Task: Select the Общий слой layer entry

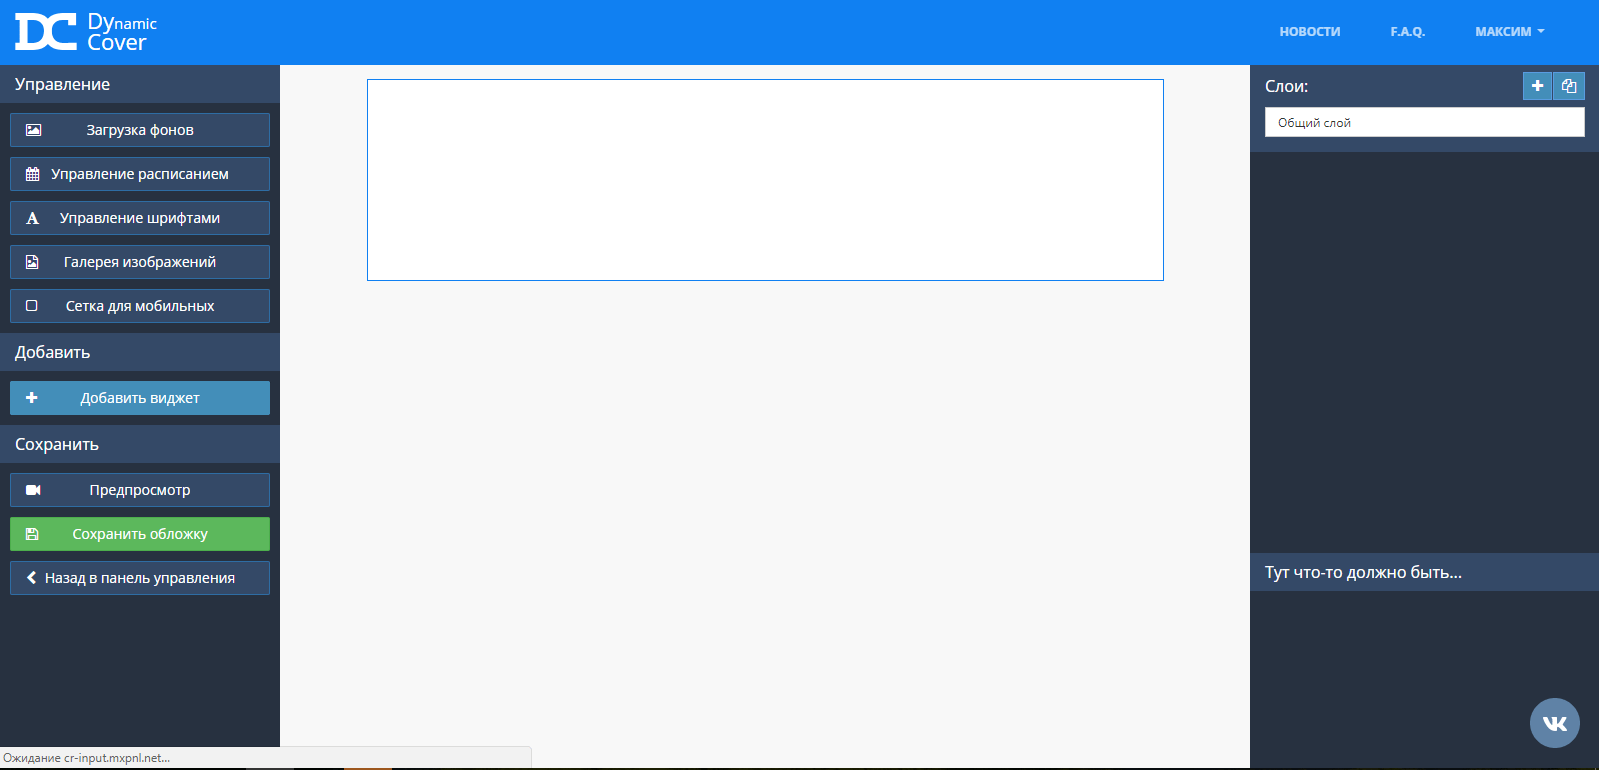Action: [1424, 123]
